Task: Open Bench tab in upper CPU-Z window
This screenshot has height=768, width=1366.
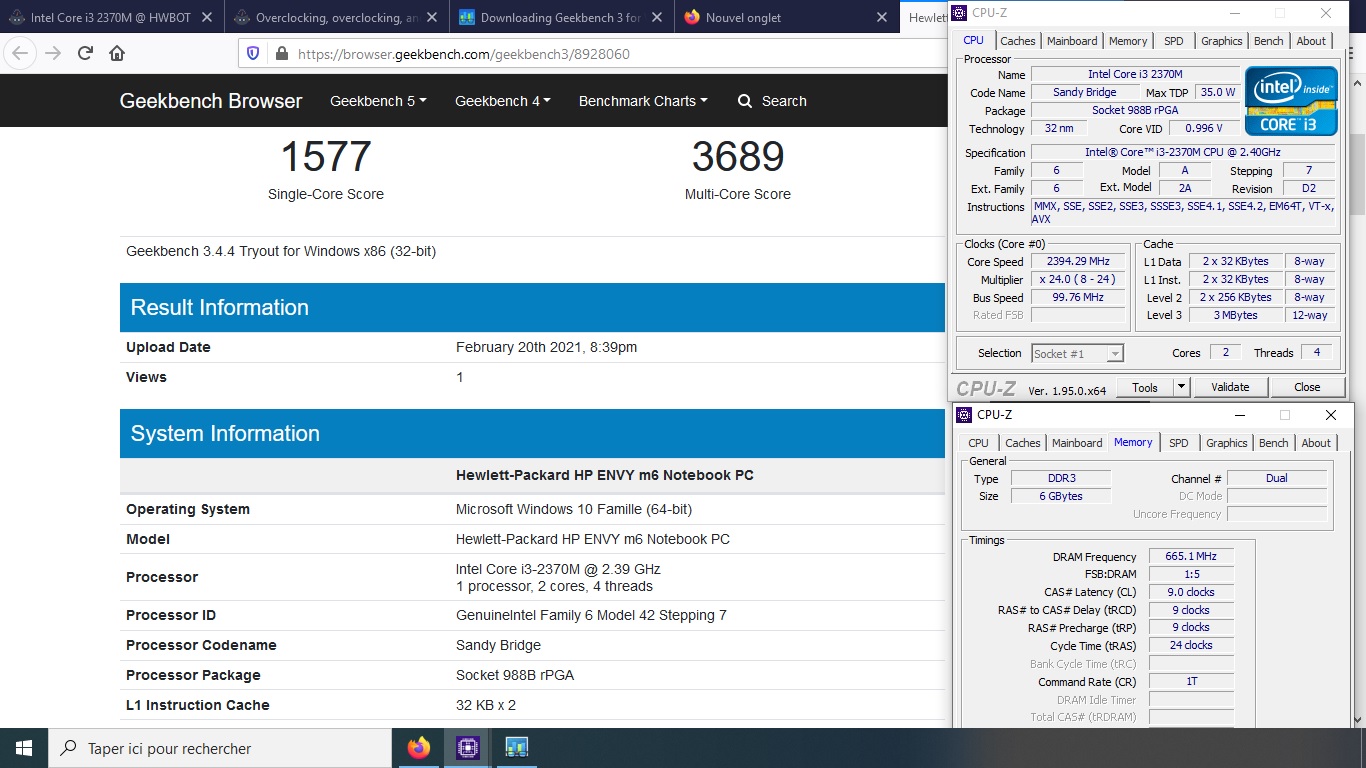Action: (x=1269, y=41)
